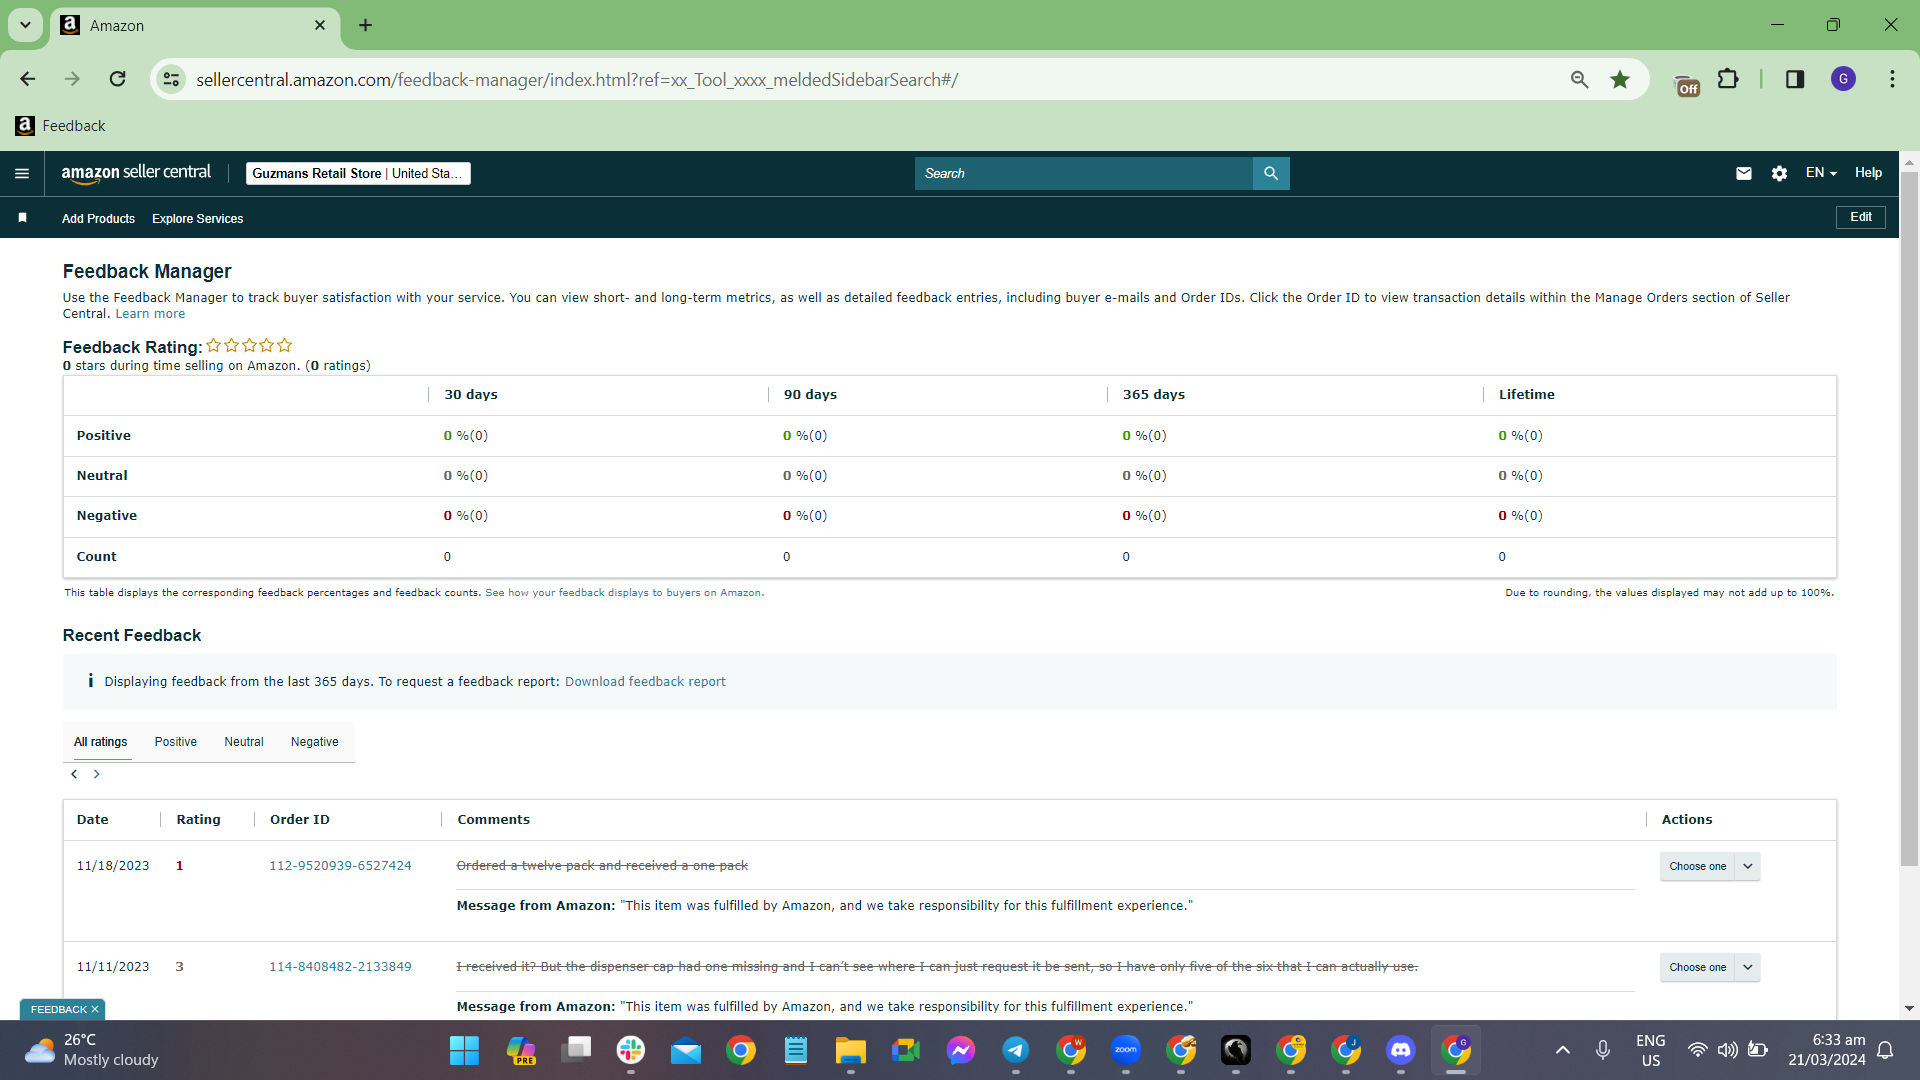1920x1080 pixels.
Task: Click the Help link
Action: (1868, 173)
